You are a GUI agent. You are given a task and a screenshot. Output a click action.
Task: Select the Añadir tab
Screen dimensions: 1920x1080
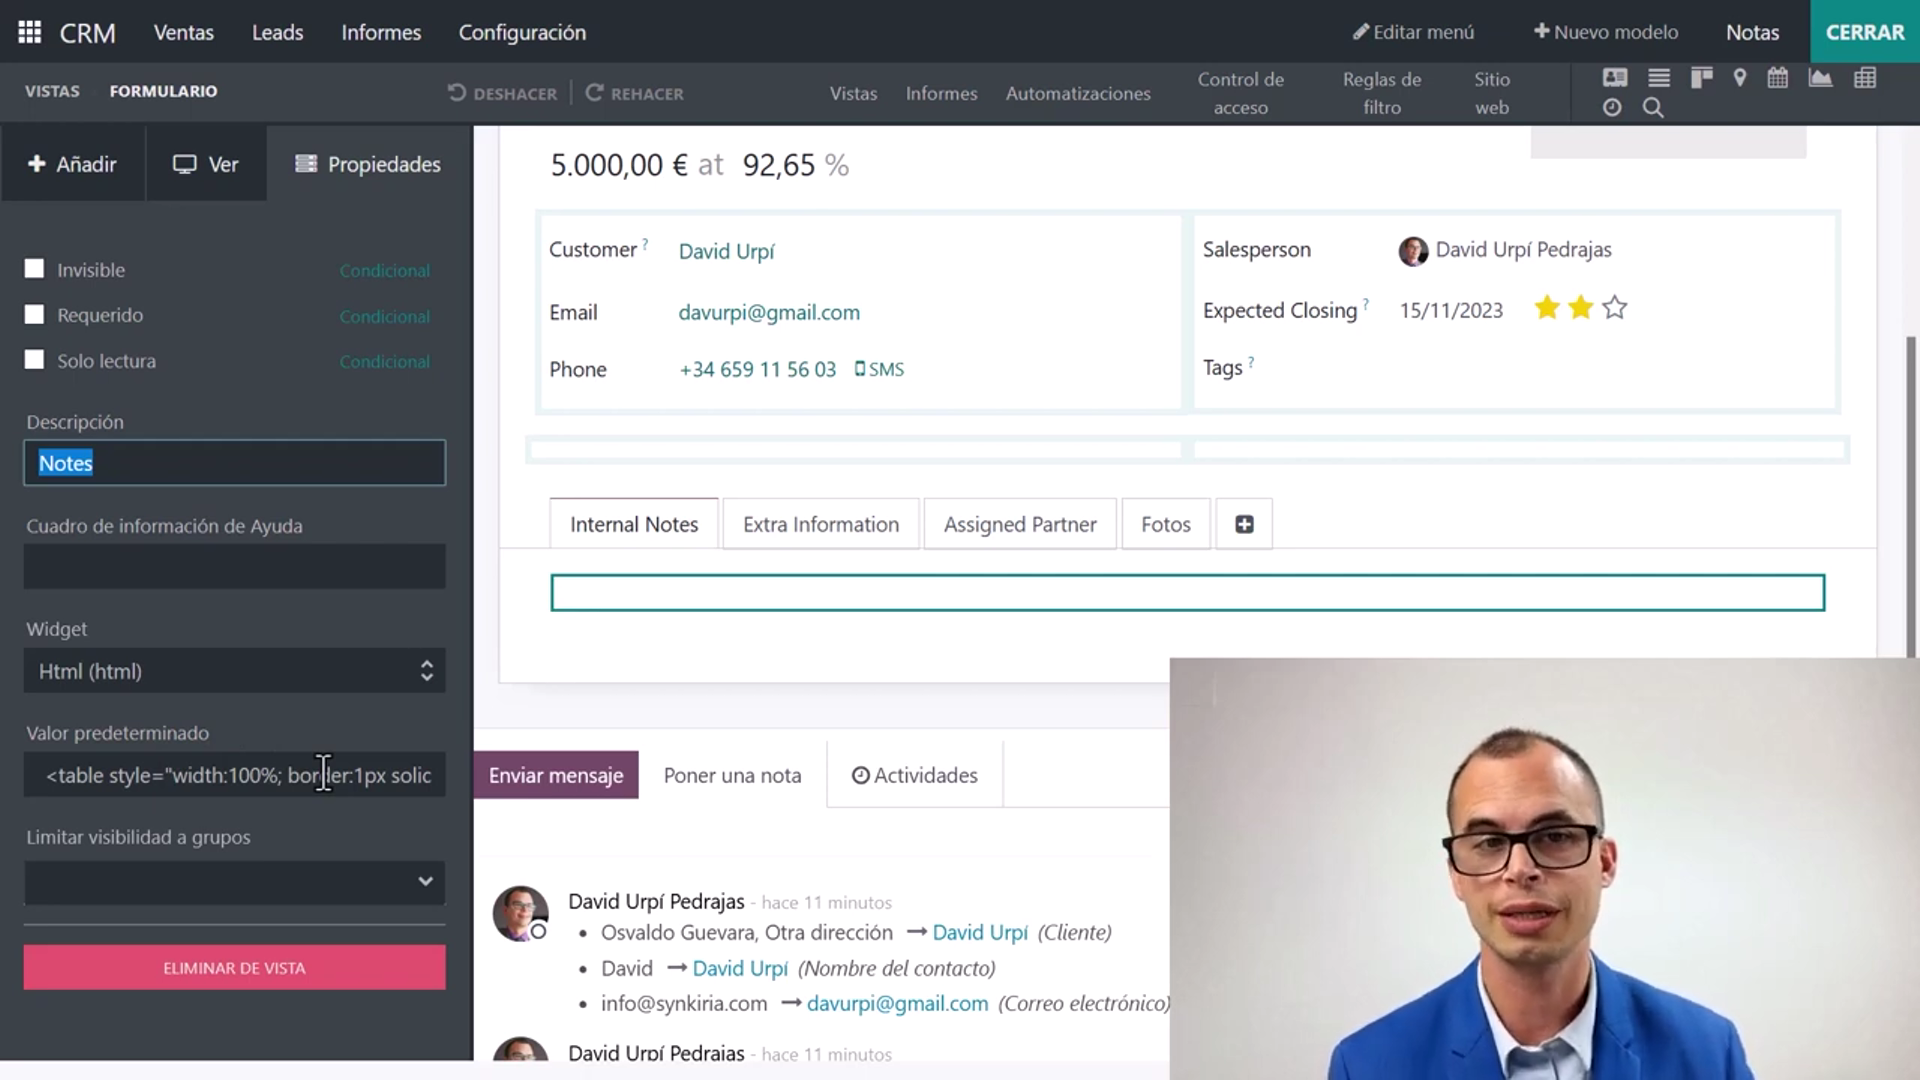point(73,164)
